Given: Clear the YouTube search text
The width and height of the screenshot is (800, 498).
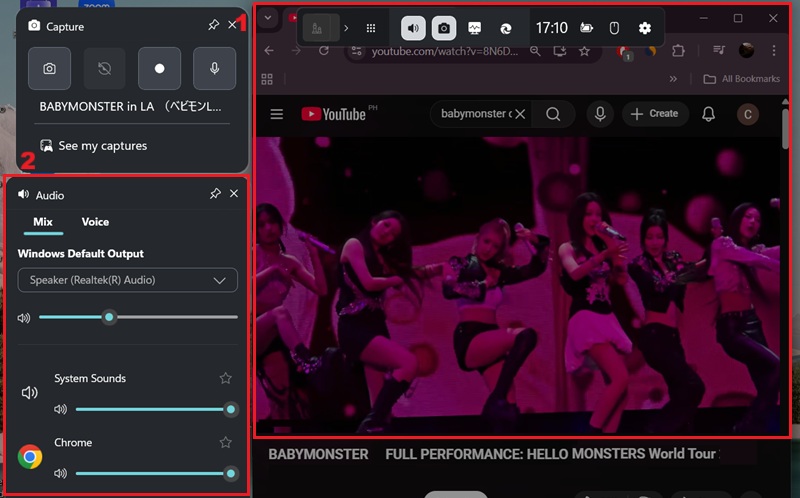Looking at the screenshot, I should [x=520, y=114].
